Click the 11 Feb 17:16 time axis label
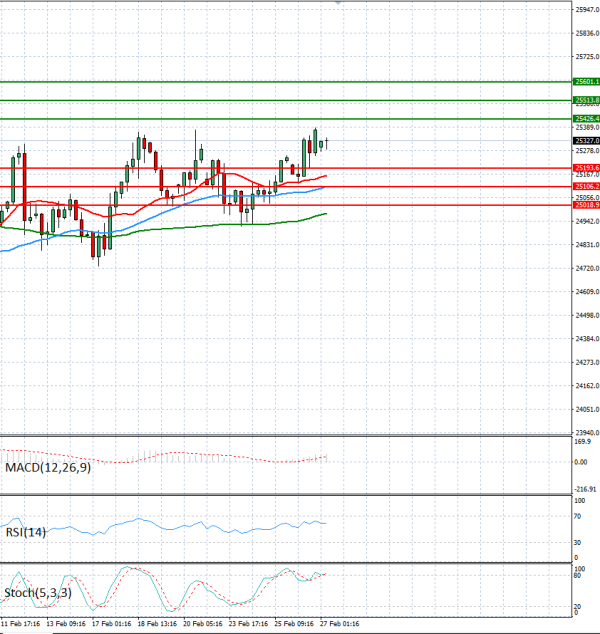Viewport: 600px width, 634px height. [x=22, y=623]
